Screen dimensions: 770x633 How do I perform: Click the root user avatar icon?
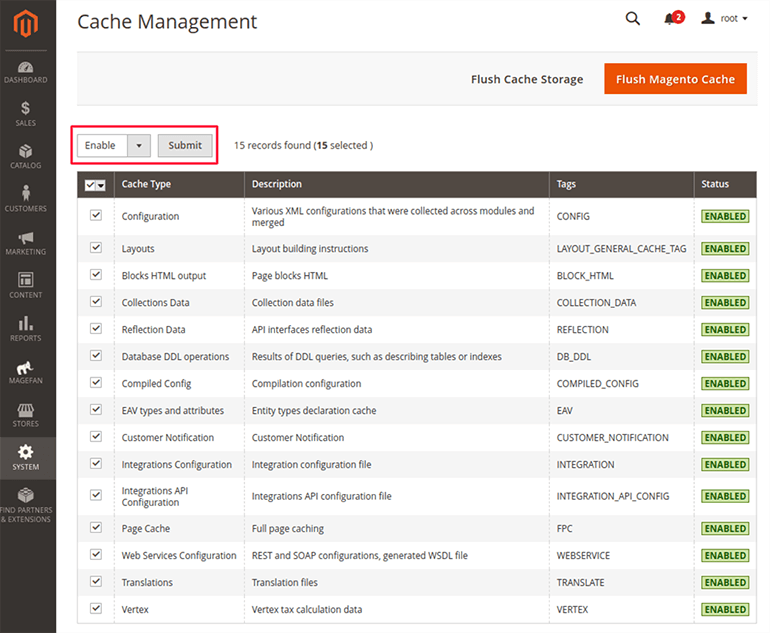point(707,18)
